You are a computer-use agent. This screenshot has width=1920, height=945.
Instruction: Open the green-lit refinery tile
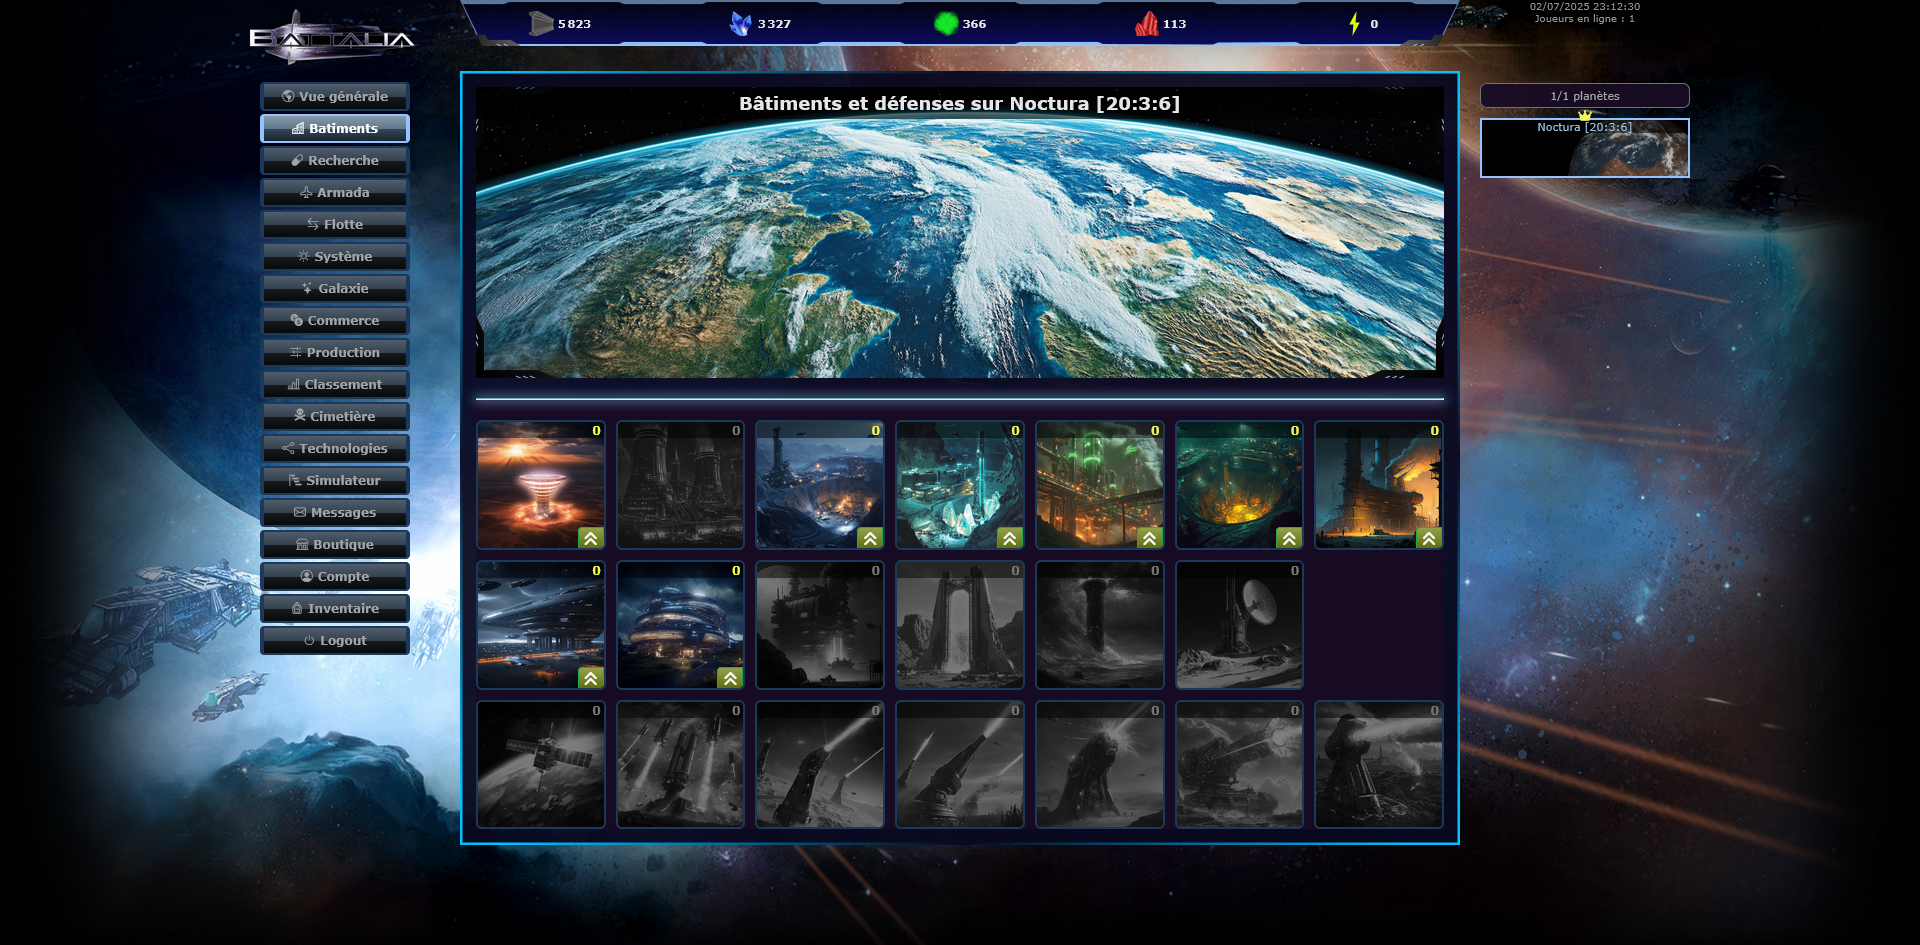point(1100,485)
